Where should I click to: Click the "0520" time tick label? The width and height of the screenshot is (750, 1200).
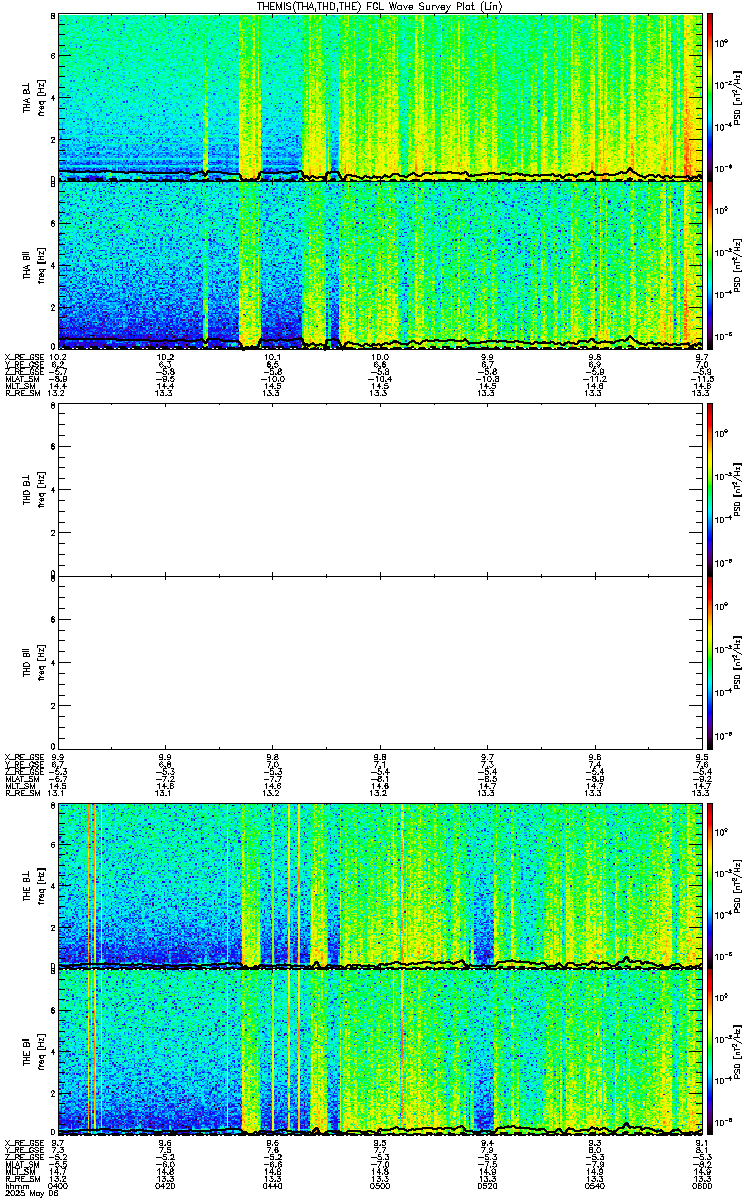click(x=488, y=1185)
